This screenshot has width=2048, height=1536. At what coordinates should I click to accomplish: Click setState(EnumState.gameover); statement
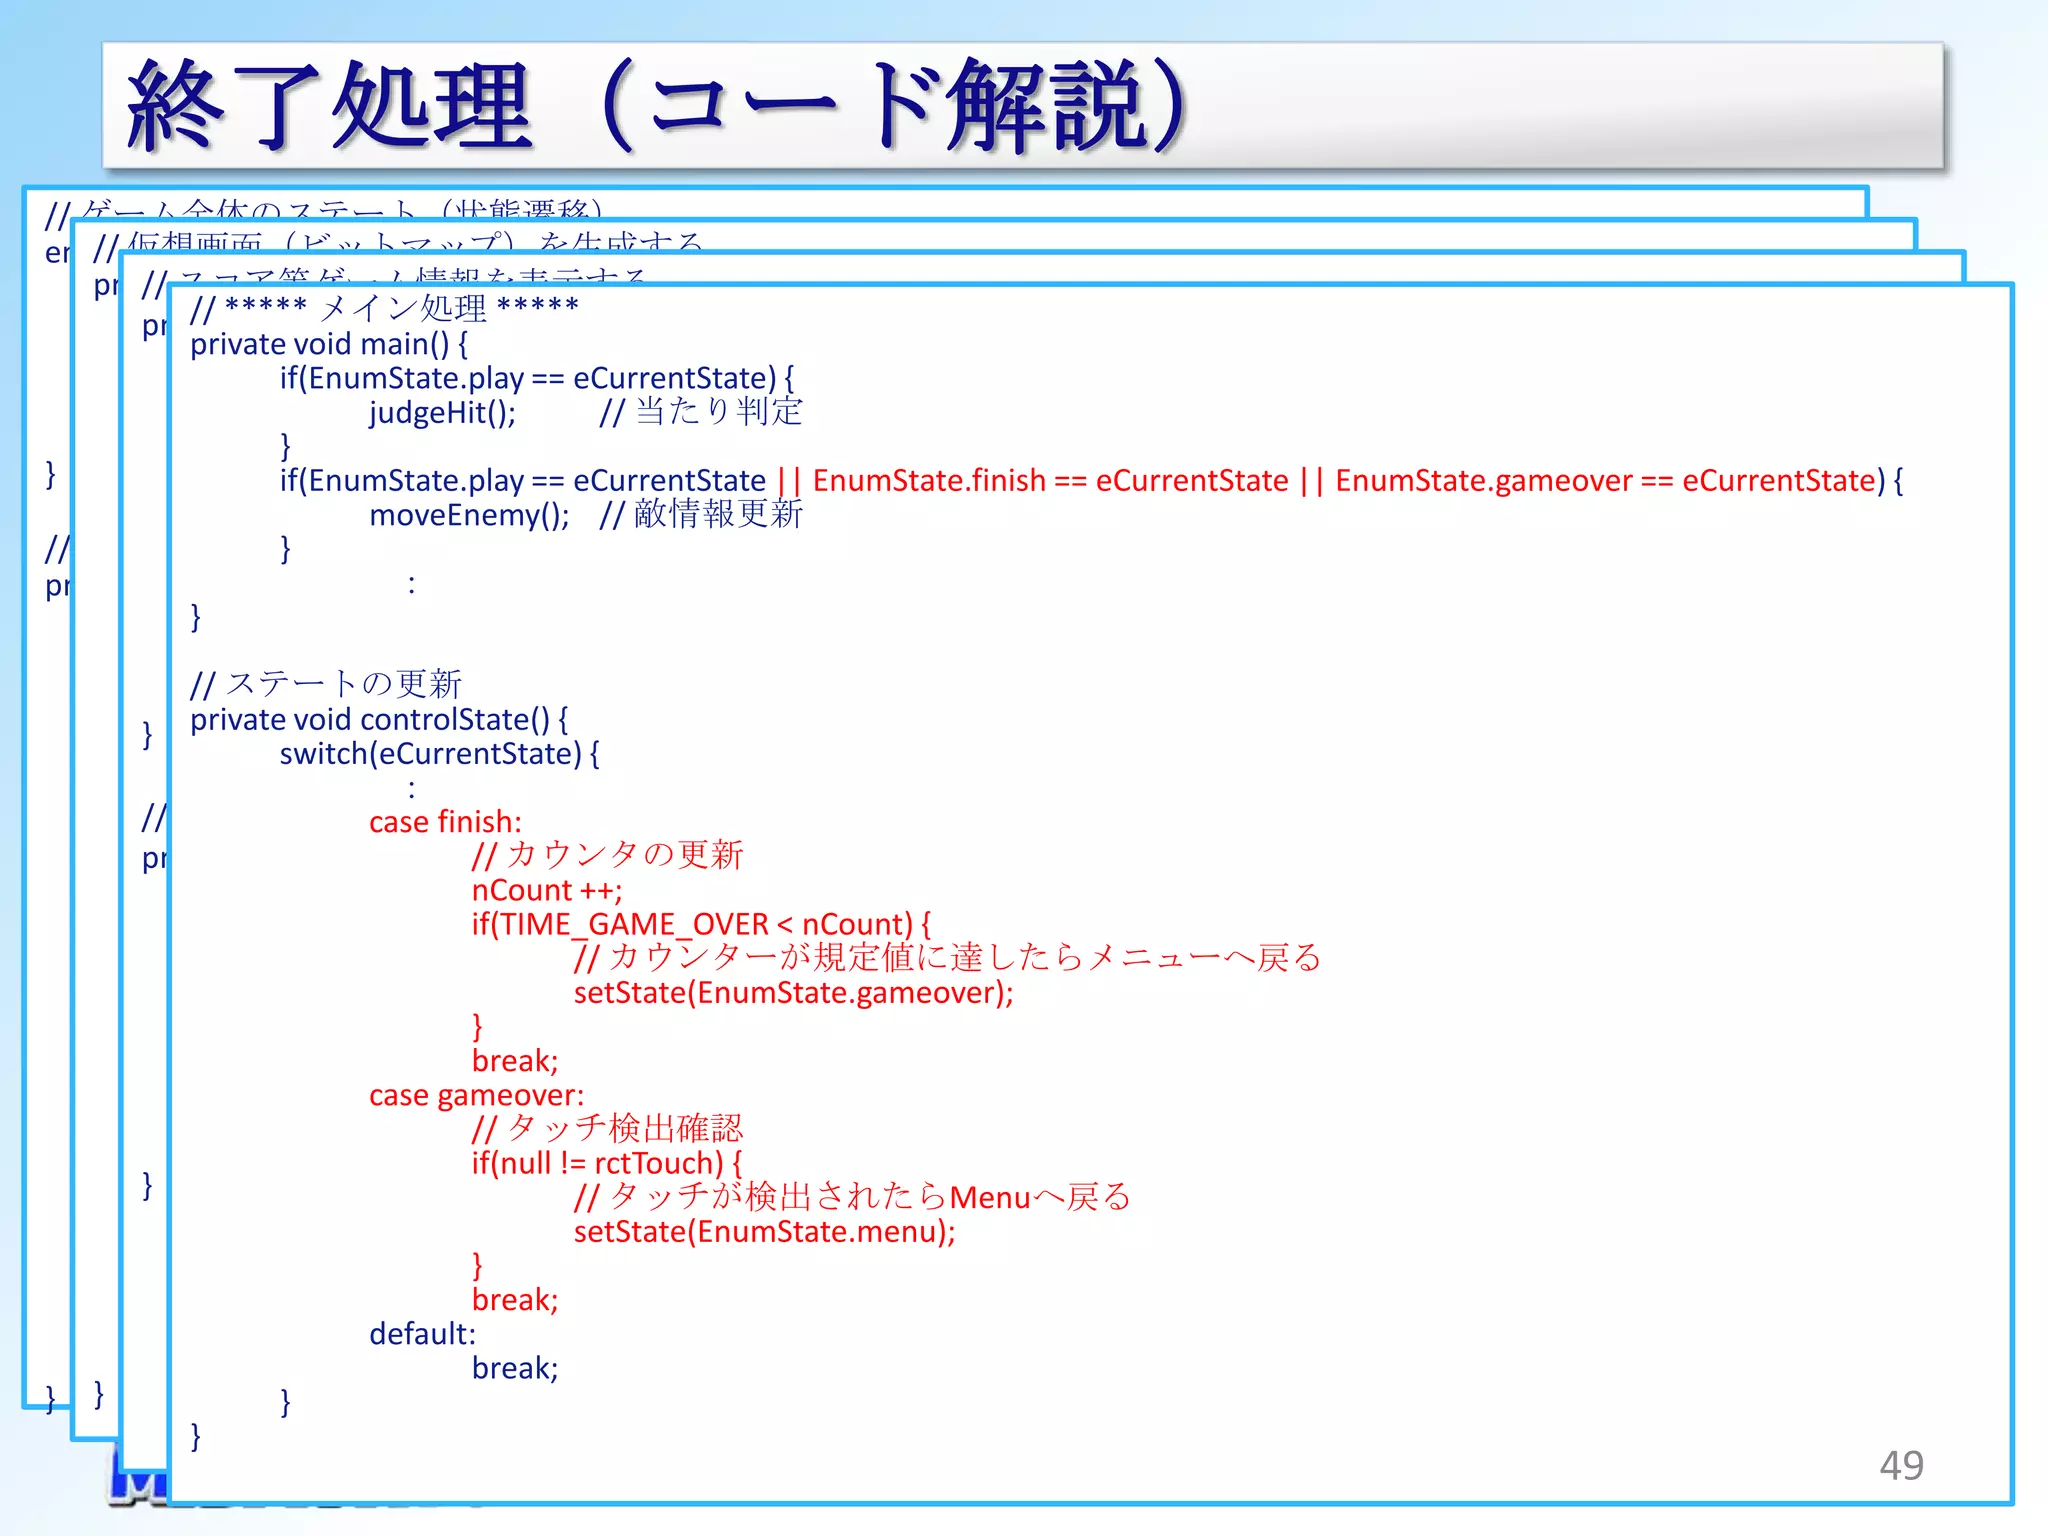794,993
